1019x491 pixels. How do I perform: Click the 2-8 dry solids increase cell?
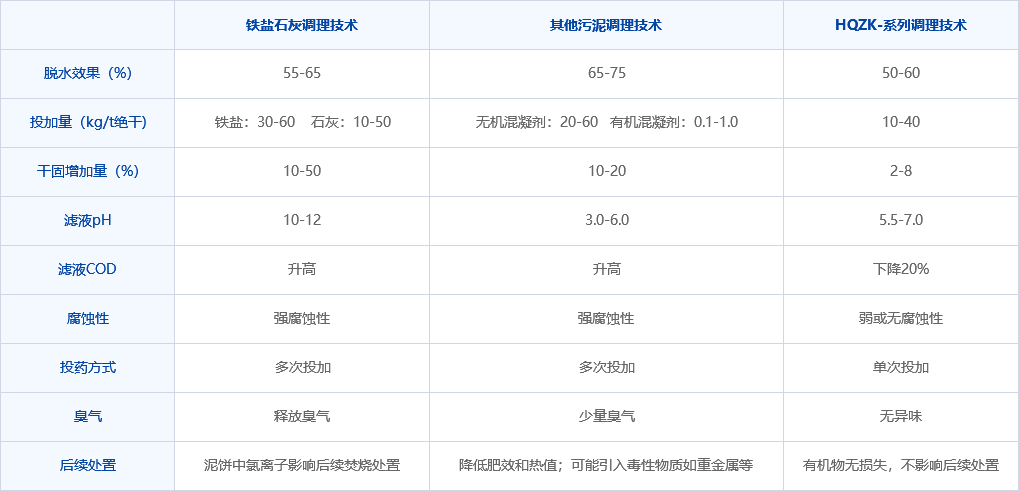[901, 171]
